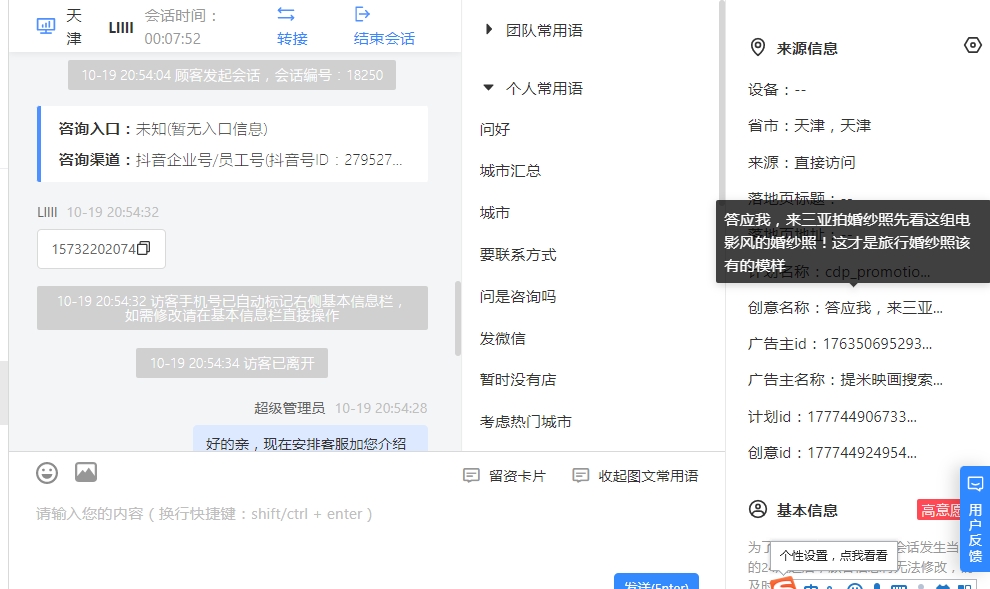The width and height of the screenshot is (990, 589).
Task: Click the 省市：天津，天津 row
Action: coord(809,126)
